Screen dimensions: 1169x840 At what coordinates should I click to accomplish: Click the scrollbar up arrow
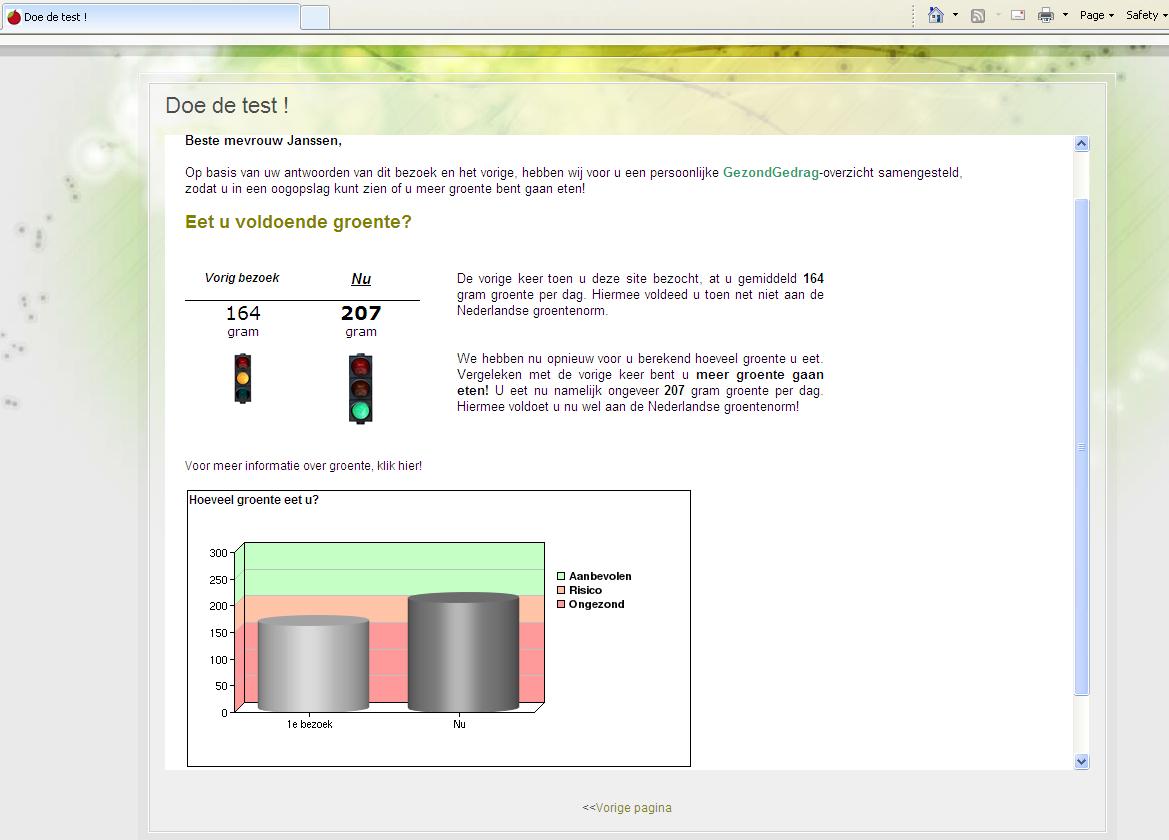pos(1081,144)
